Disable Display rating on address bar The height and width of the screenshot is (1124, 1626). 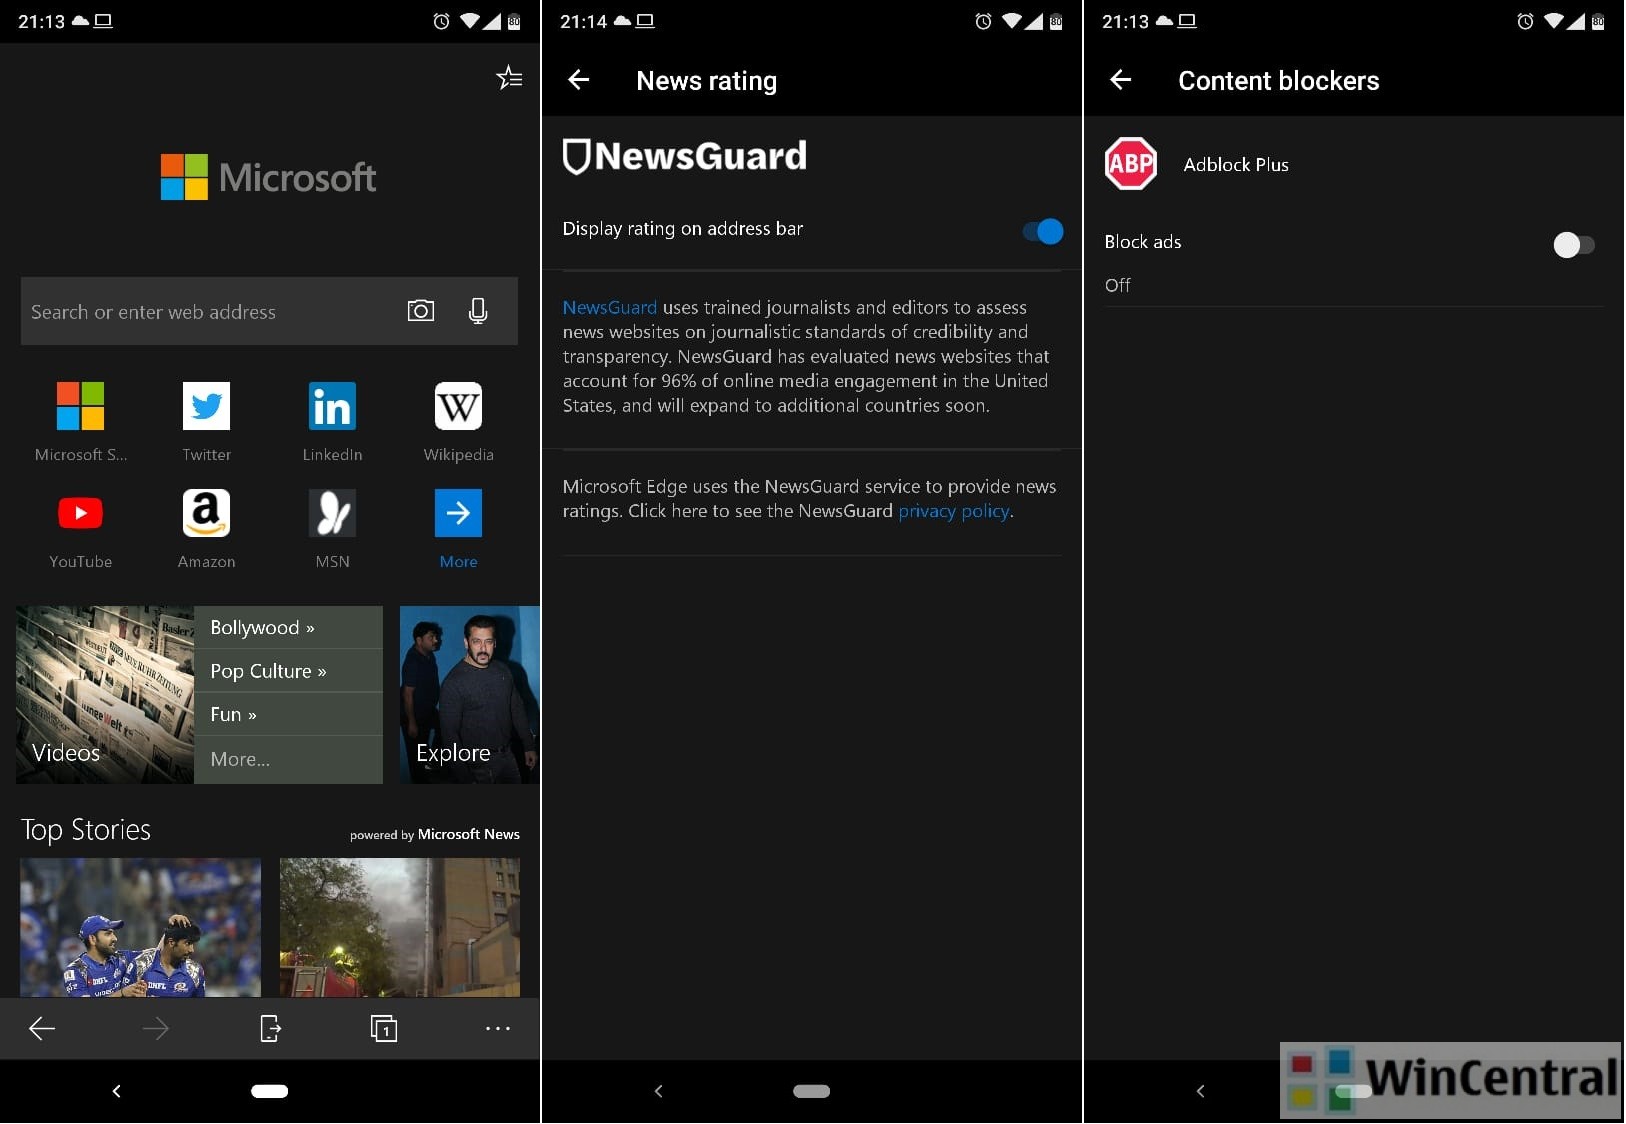pyautogui.click(x=1042, y=231)
